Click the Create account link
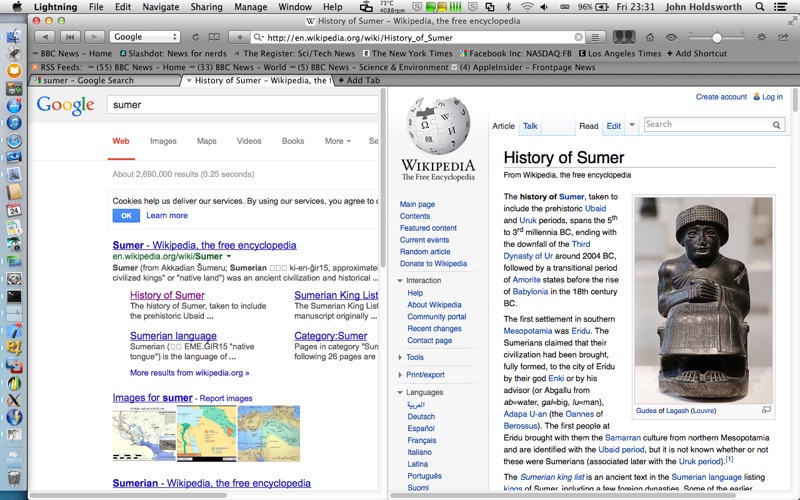Image resolution: width=800 pixels, height=500 pixels. (x=721, y=96)
